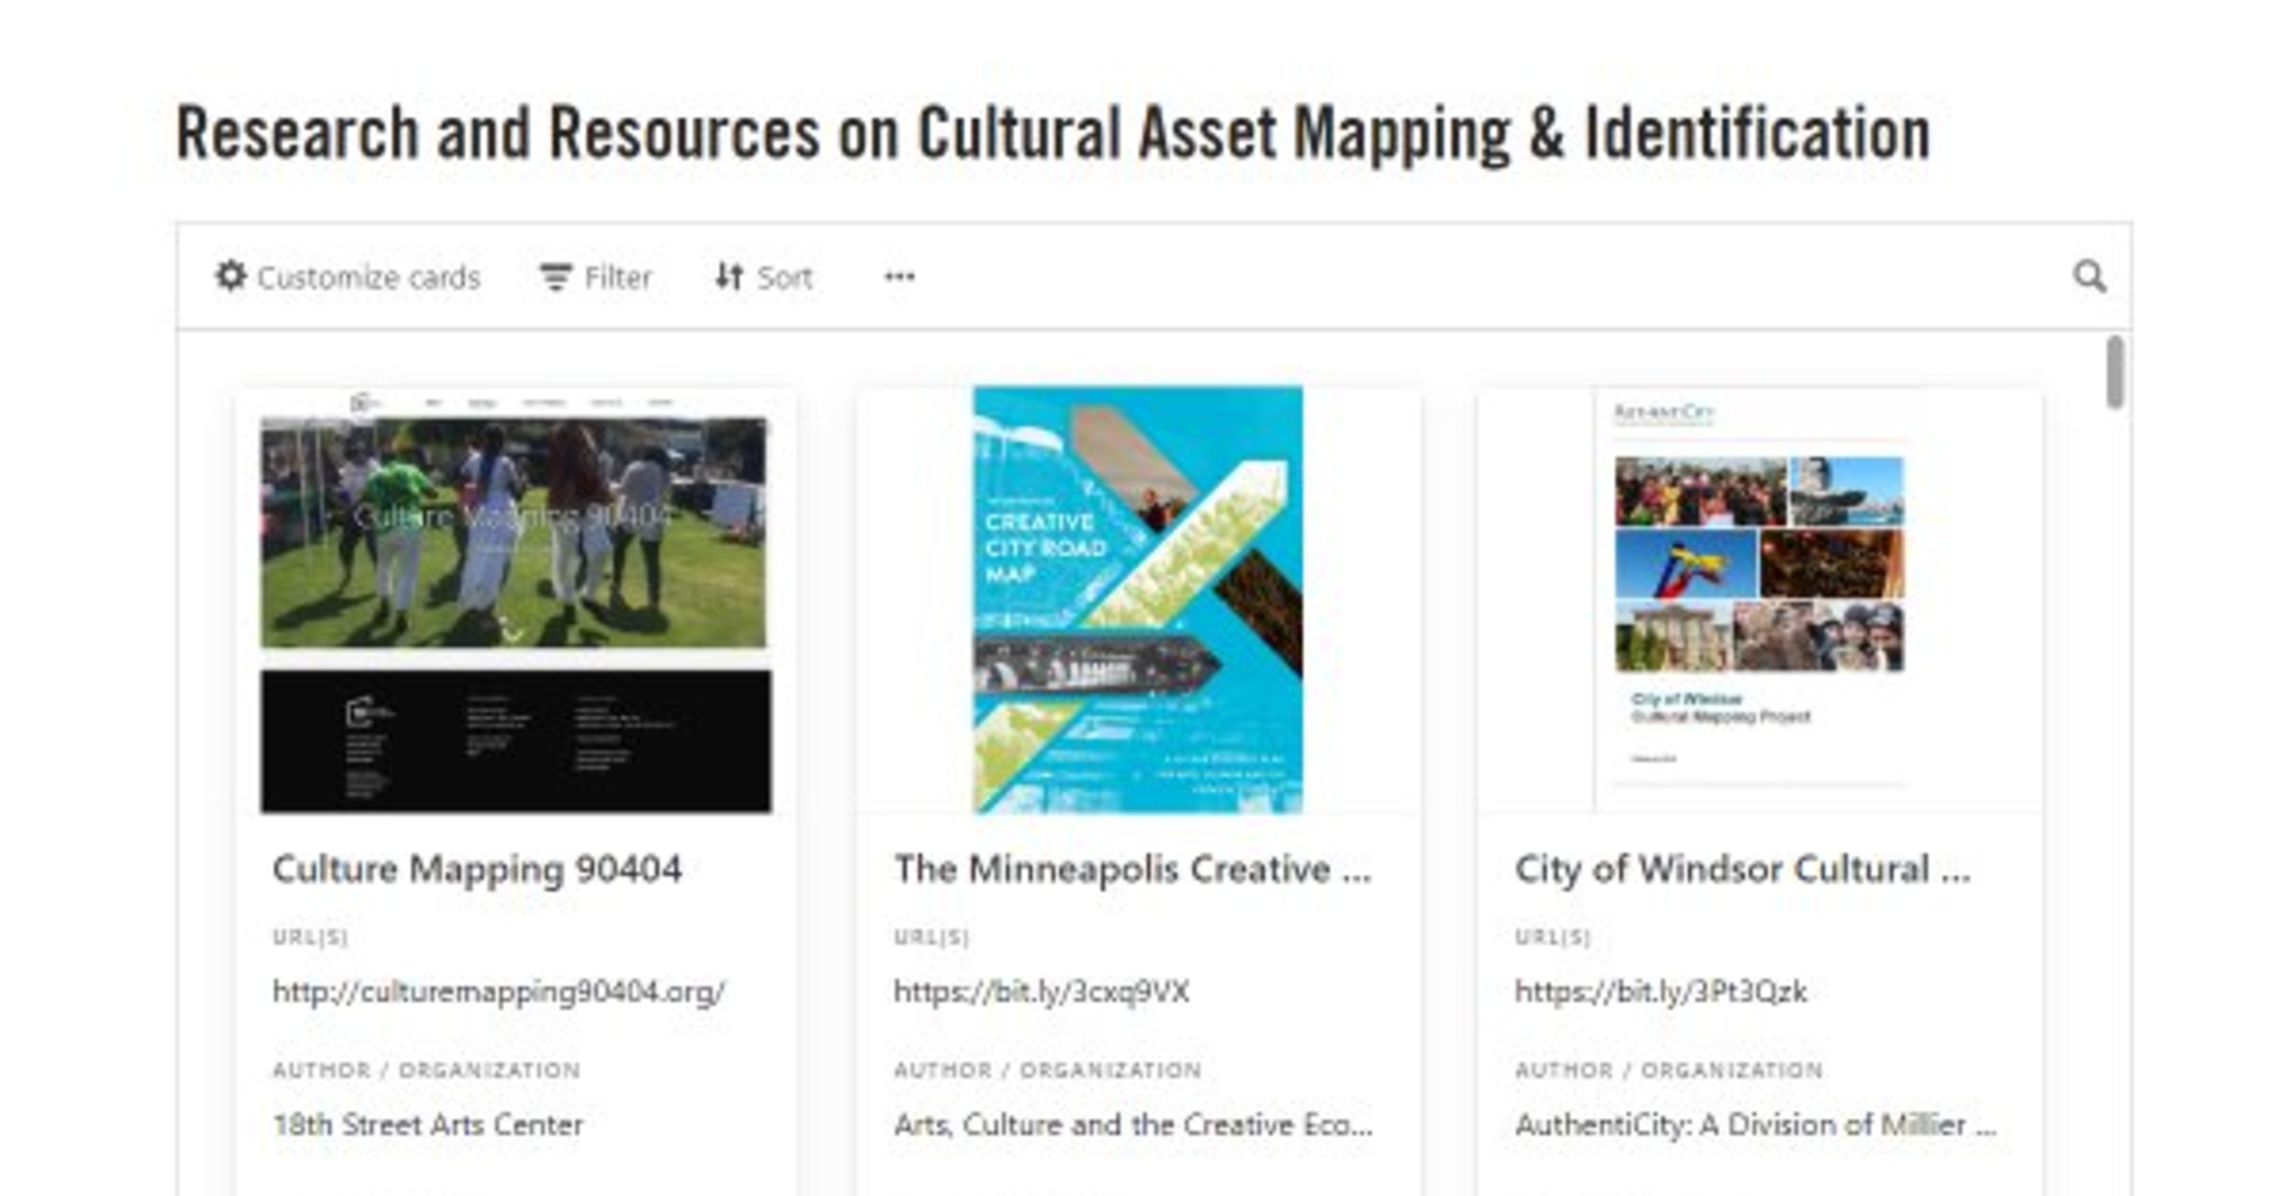Click the 18th Street Arts Center author
Screen dimensions: 2286x1196
[427, 1125]
